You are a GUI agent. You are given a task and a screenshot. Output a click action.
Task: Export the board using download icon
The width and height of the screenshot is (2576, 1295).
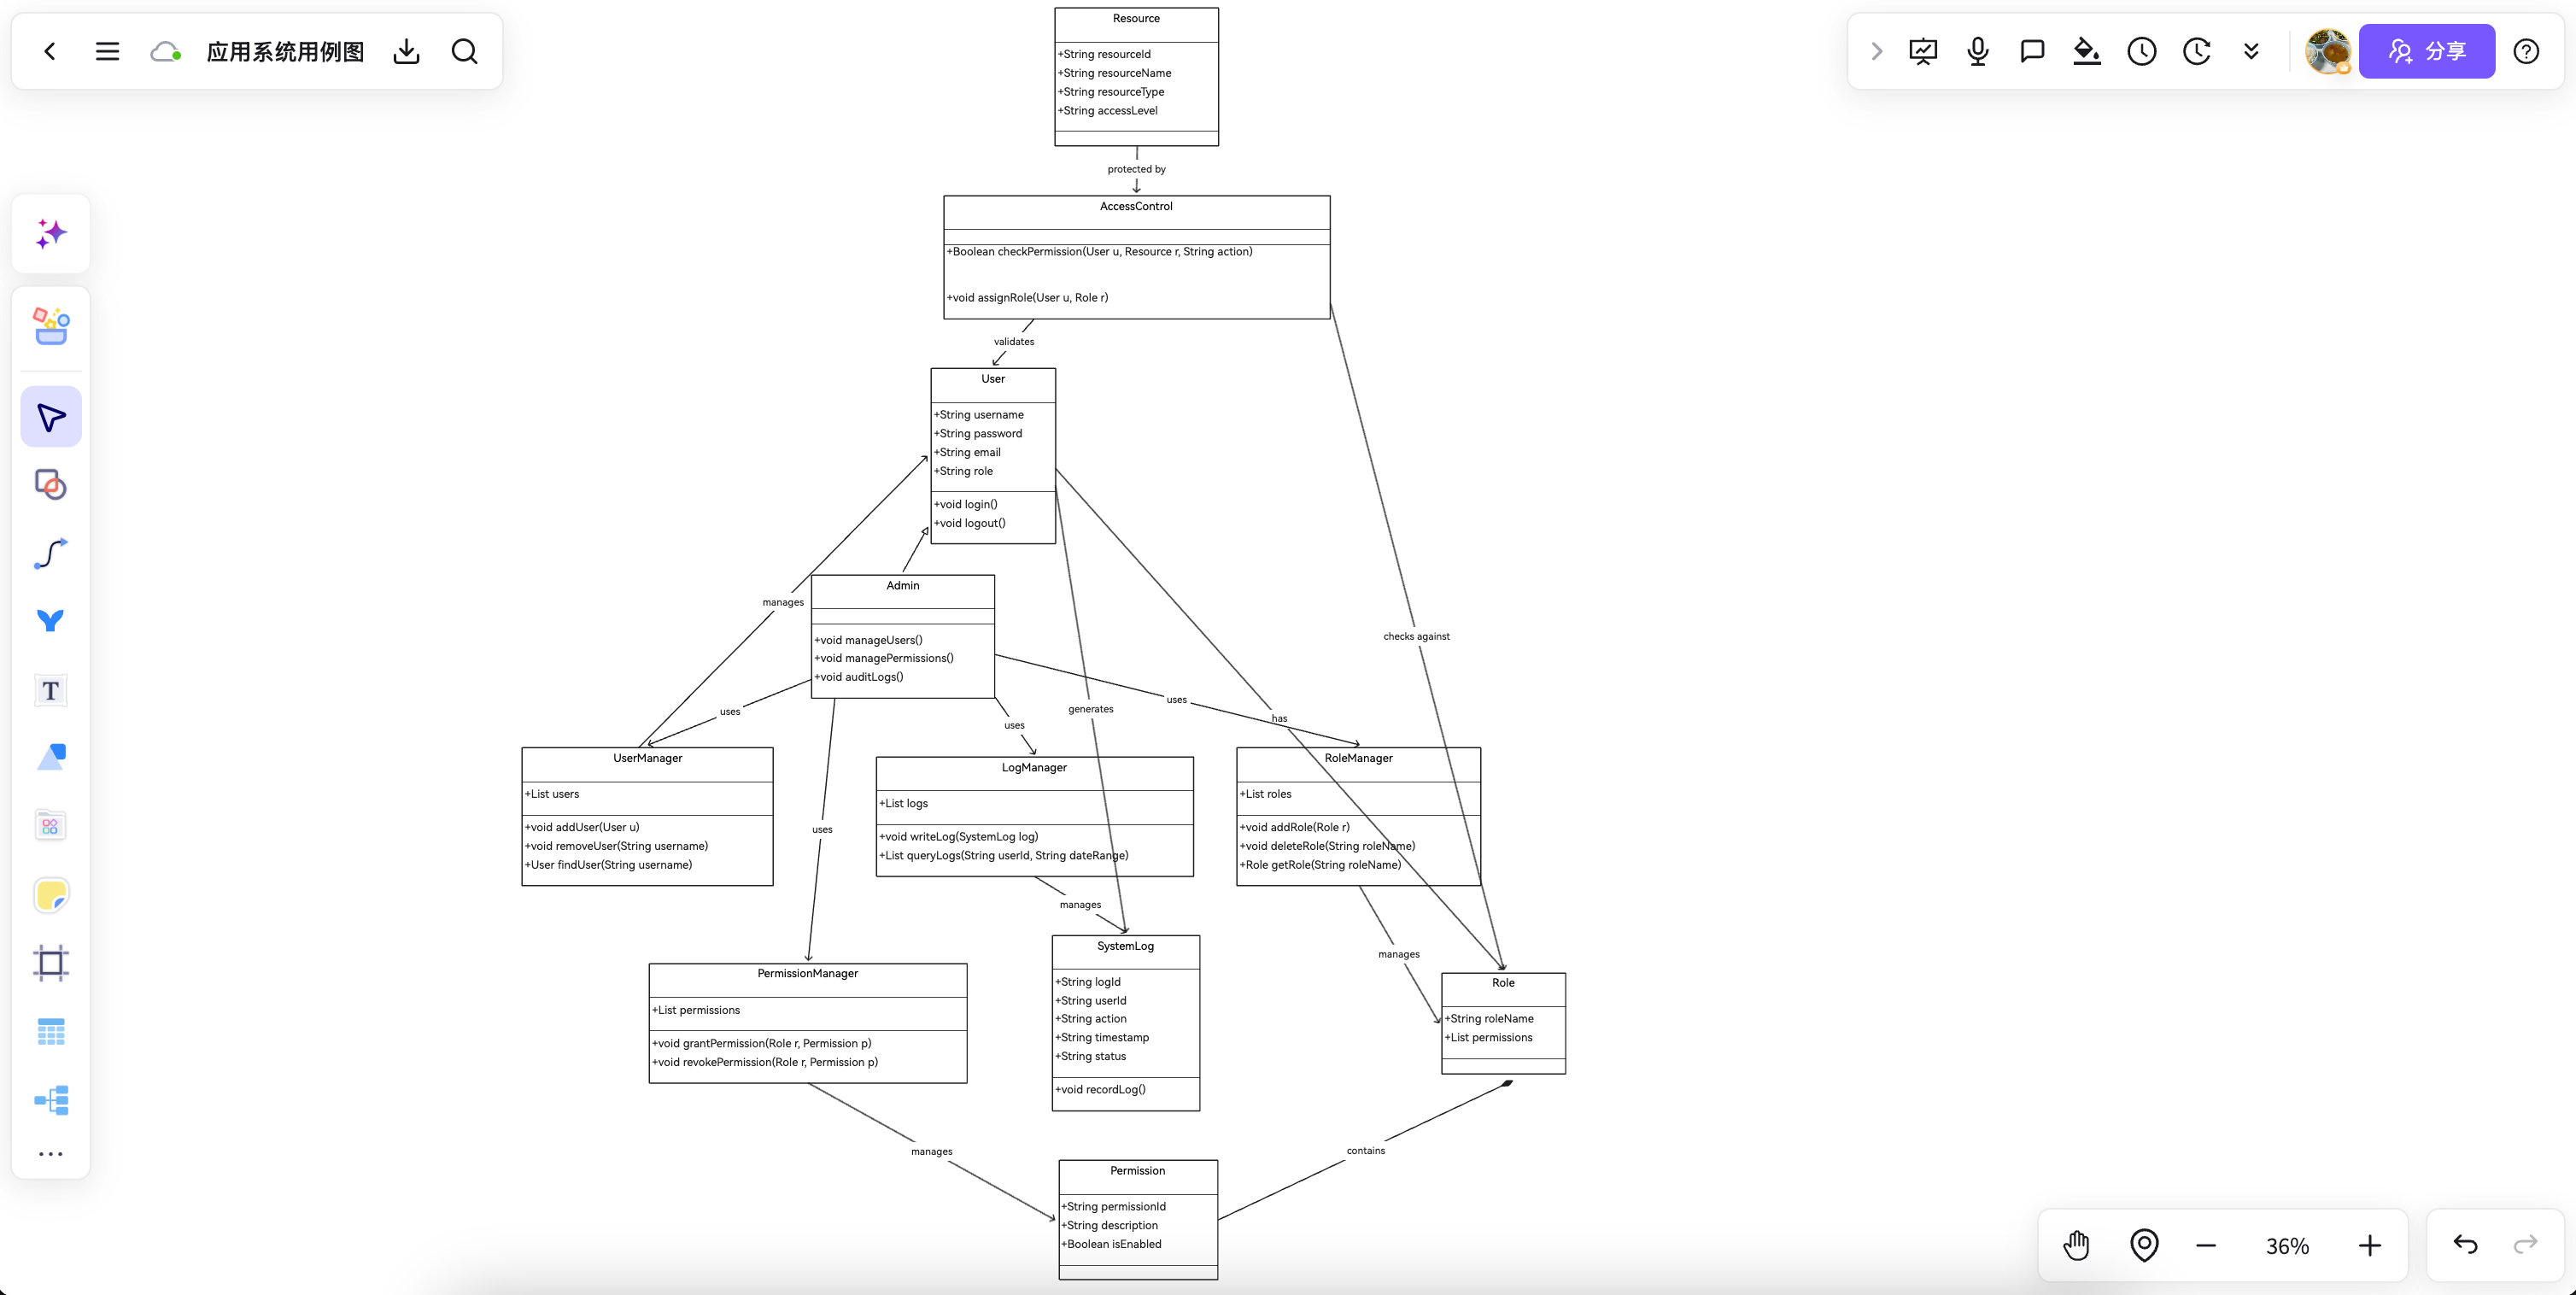coord(406,51)
